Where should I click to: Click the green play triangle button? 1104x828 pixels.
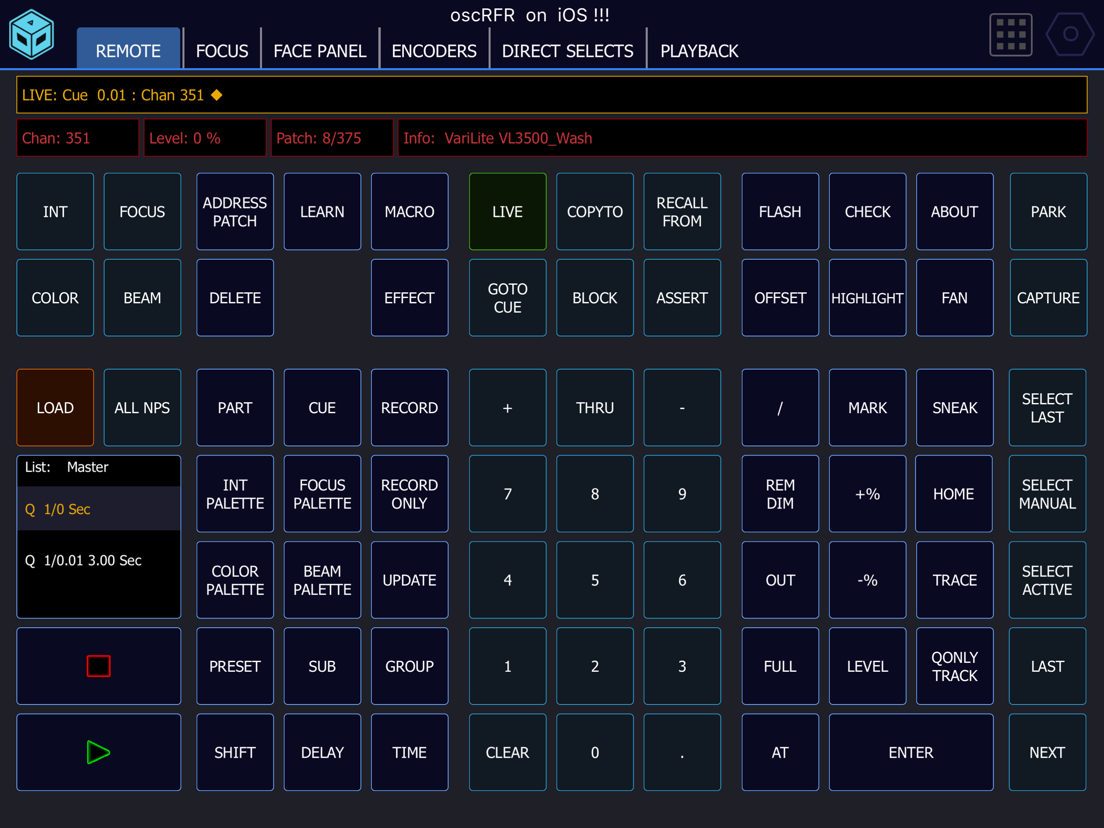[99, 752]
